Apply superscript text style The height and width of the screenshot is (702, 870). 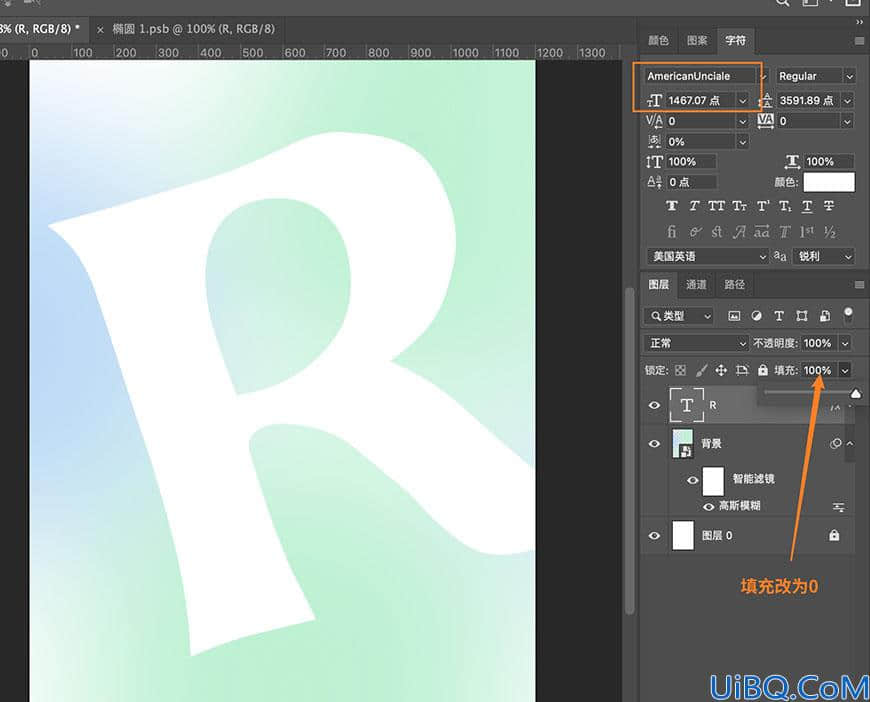[x=763, y=206]
